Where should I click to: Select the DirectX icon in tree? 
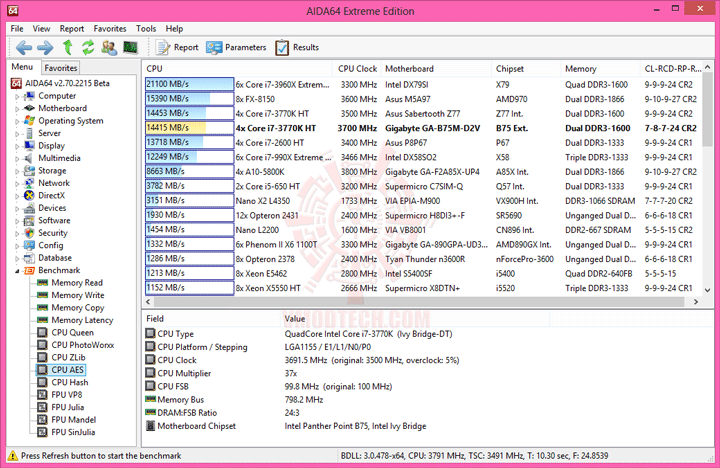click(29, 195)
